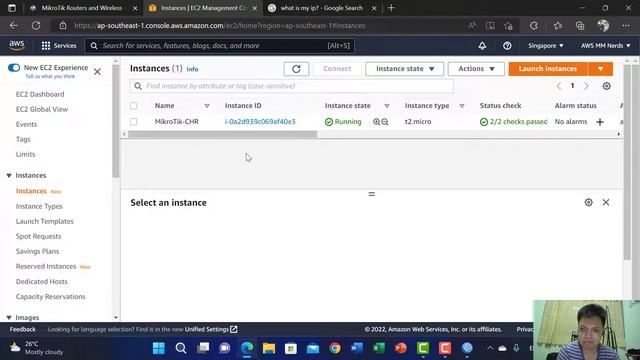Collapse the Instances sidebar section
The height and width of the screenshot is (360, 640).
tap(9, 176)
